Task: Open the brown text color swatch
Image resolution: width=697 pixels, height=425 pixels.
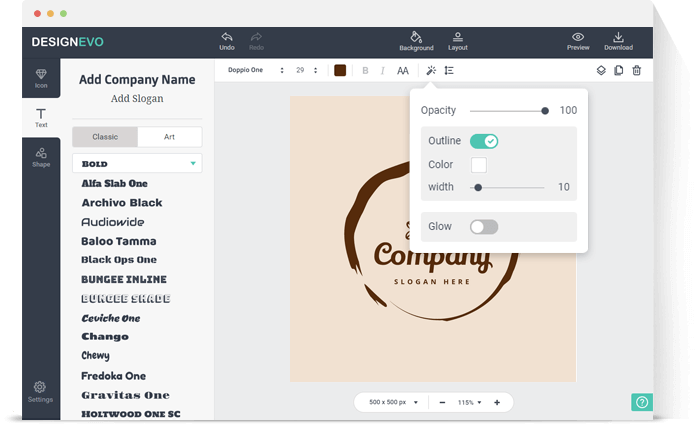Action: [x=340, y=70]
